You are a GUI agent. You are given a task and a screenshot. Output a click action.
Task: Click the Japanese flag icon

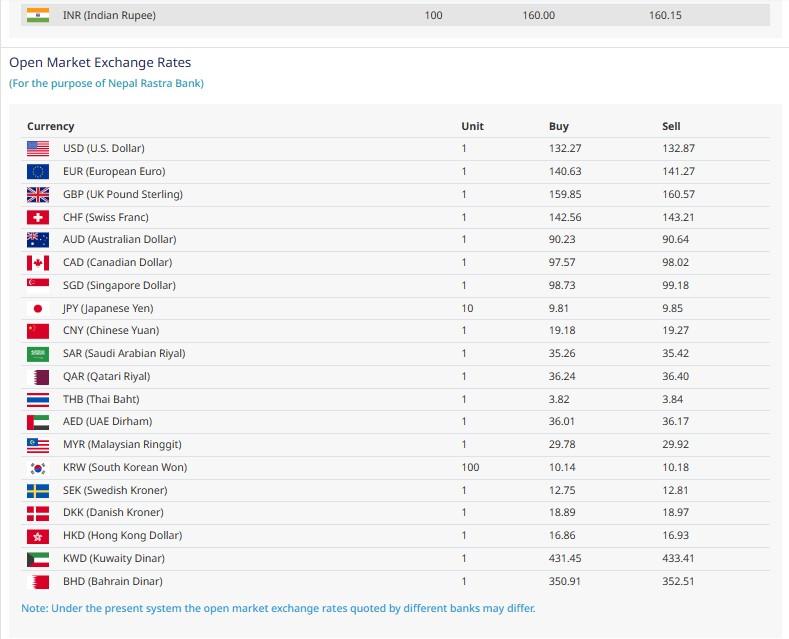38,308
